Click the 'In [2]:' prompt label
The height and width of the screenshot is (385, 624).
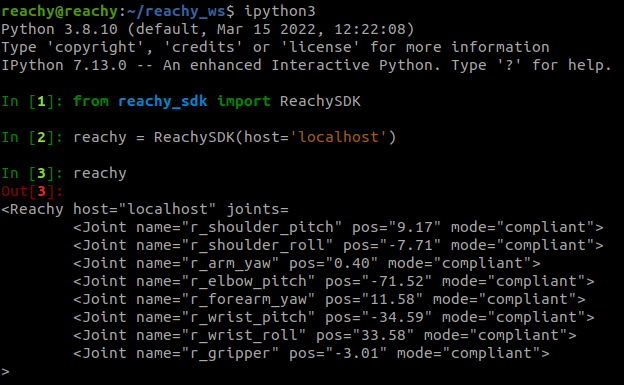[x=32, y=137]
